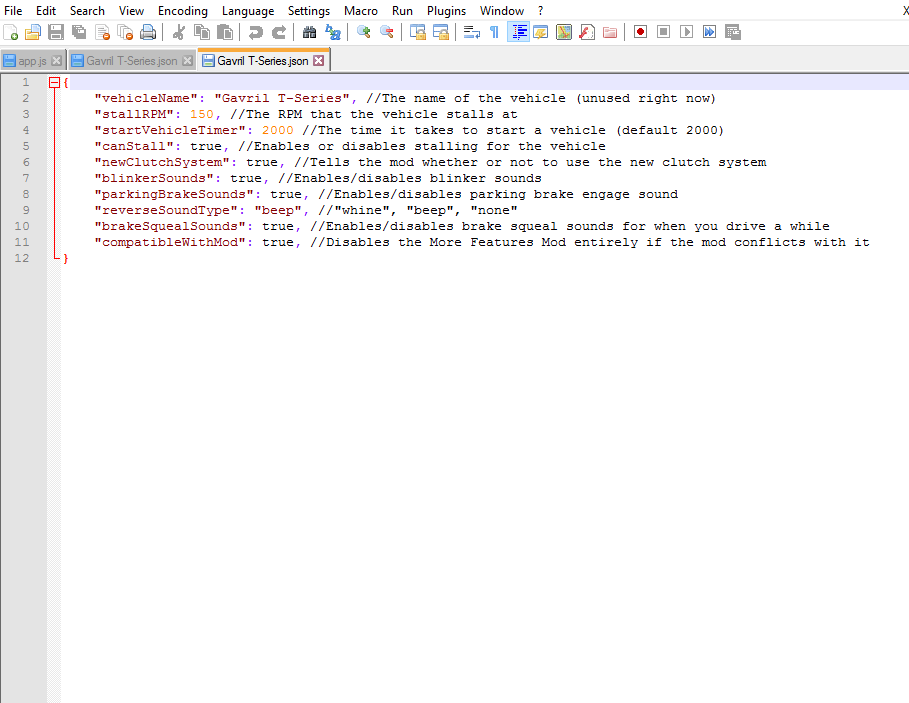Click the active orange-topped Gavril T-Series.json tab

click(x=262, y=61)
